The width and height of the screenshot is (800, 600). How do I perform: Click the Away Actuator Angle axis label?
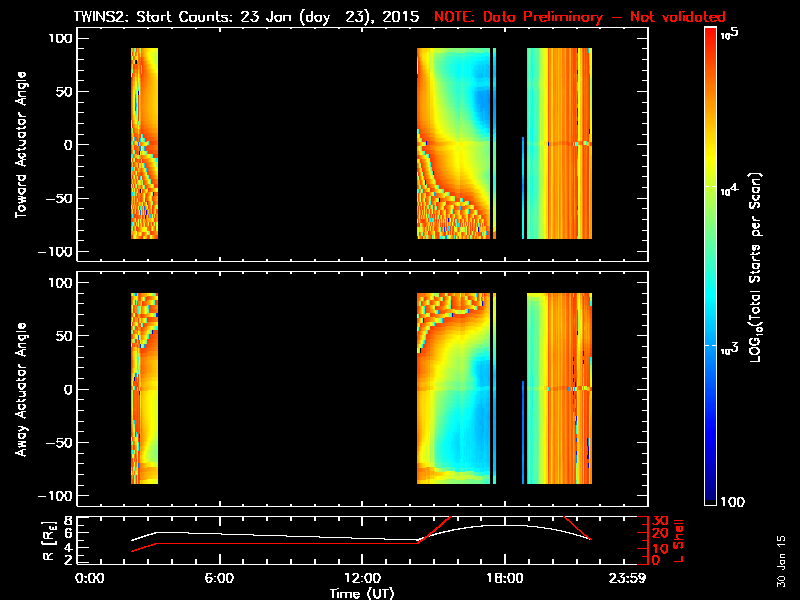click(18, 388)
